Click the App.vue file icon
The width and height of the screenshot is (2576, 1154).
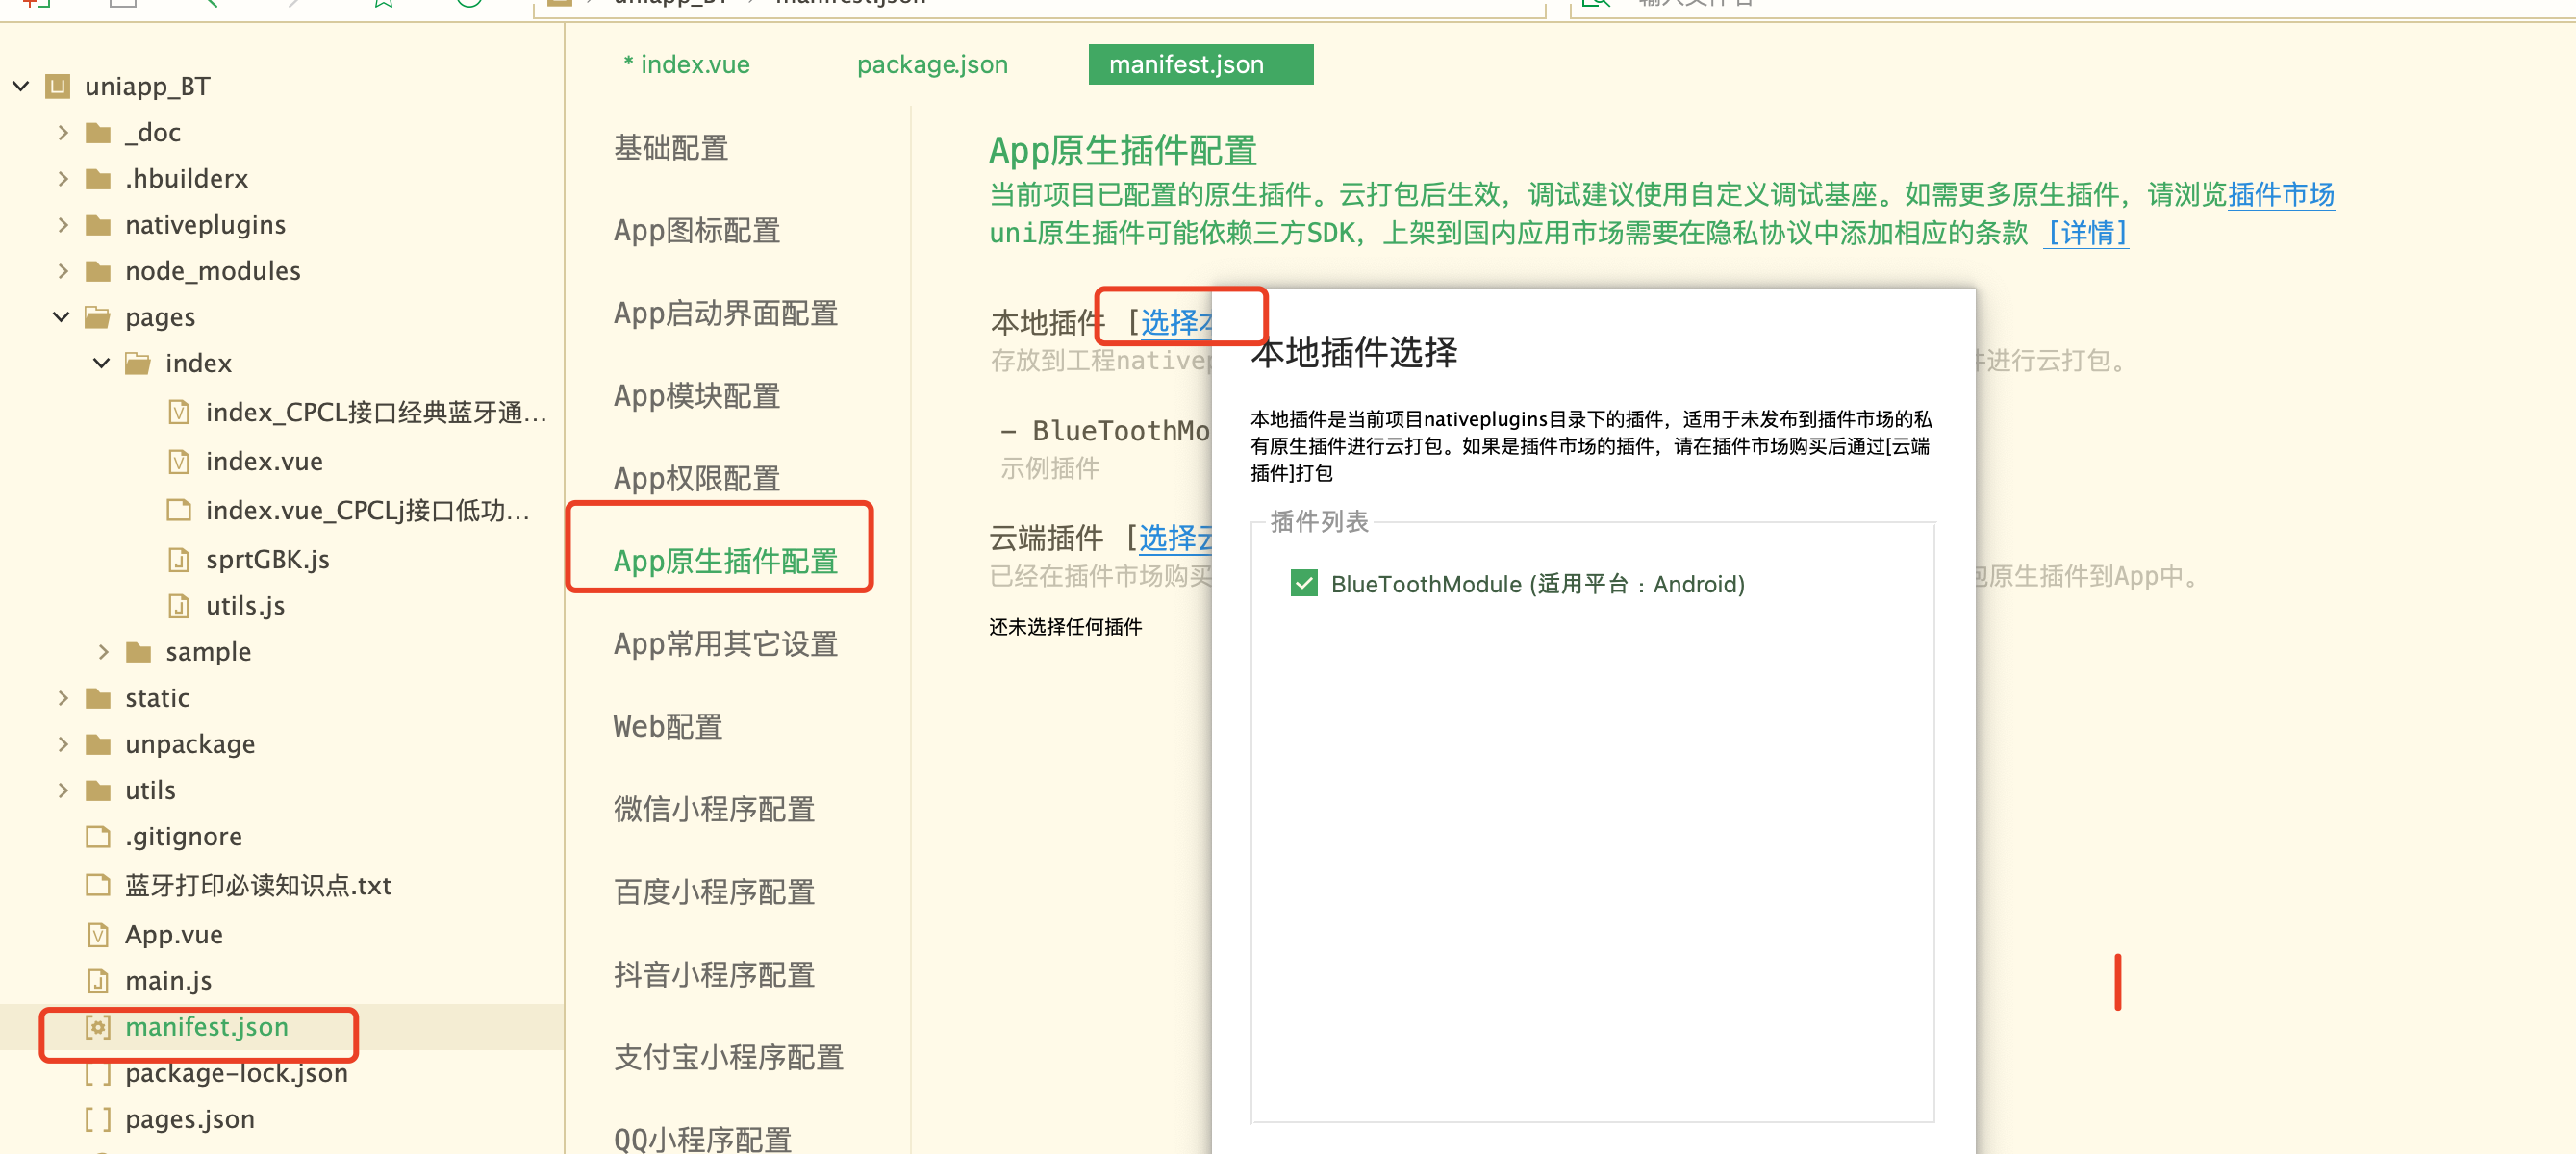pyautogui.click(x=98, y=935)
